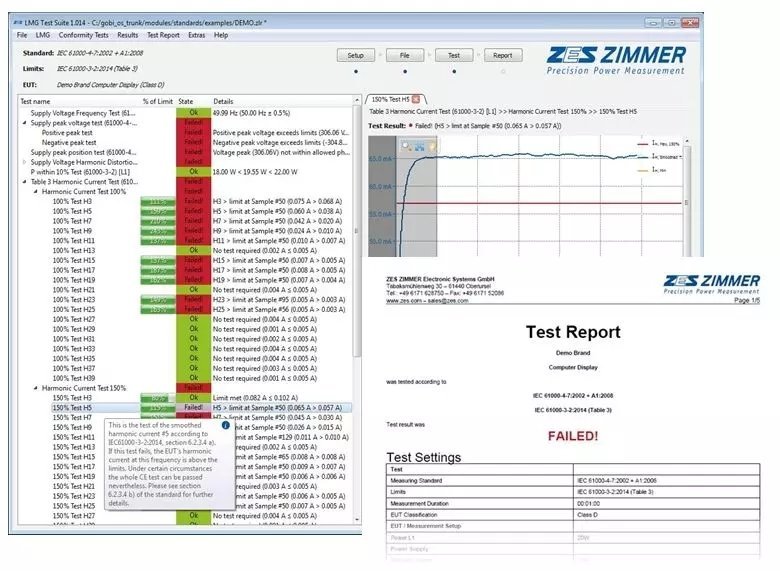Collapse Harmonic Current Test 150% group
Screen dimensions: 780x571
(x=36, y=388)
